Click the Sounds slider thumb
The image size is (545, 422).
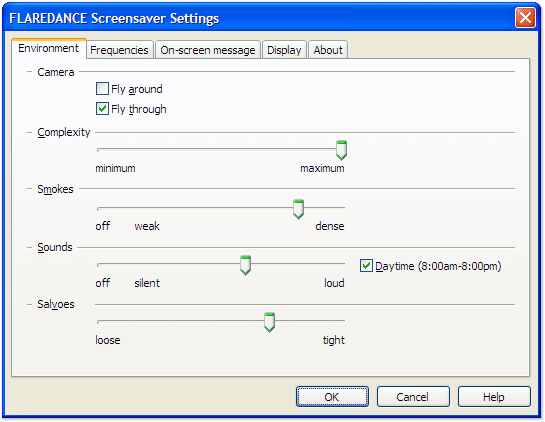coord(245,266)
